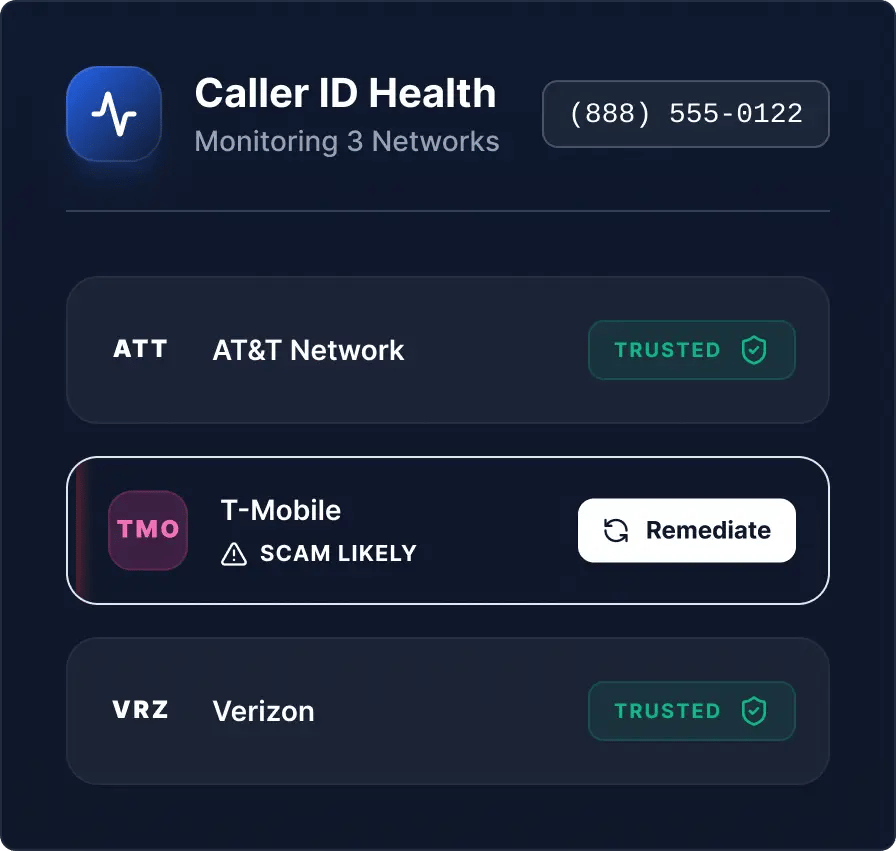Select the (888) 555-0122 phone number field

(x=686, y=114)
